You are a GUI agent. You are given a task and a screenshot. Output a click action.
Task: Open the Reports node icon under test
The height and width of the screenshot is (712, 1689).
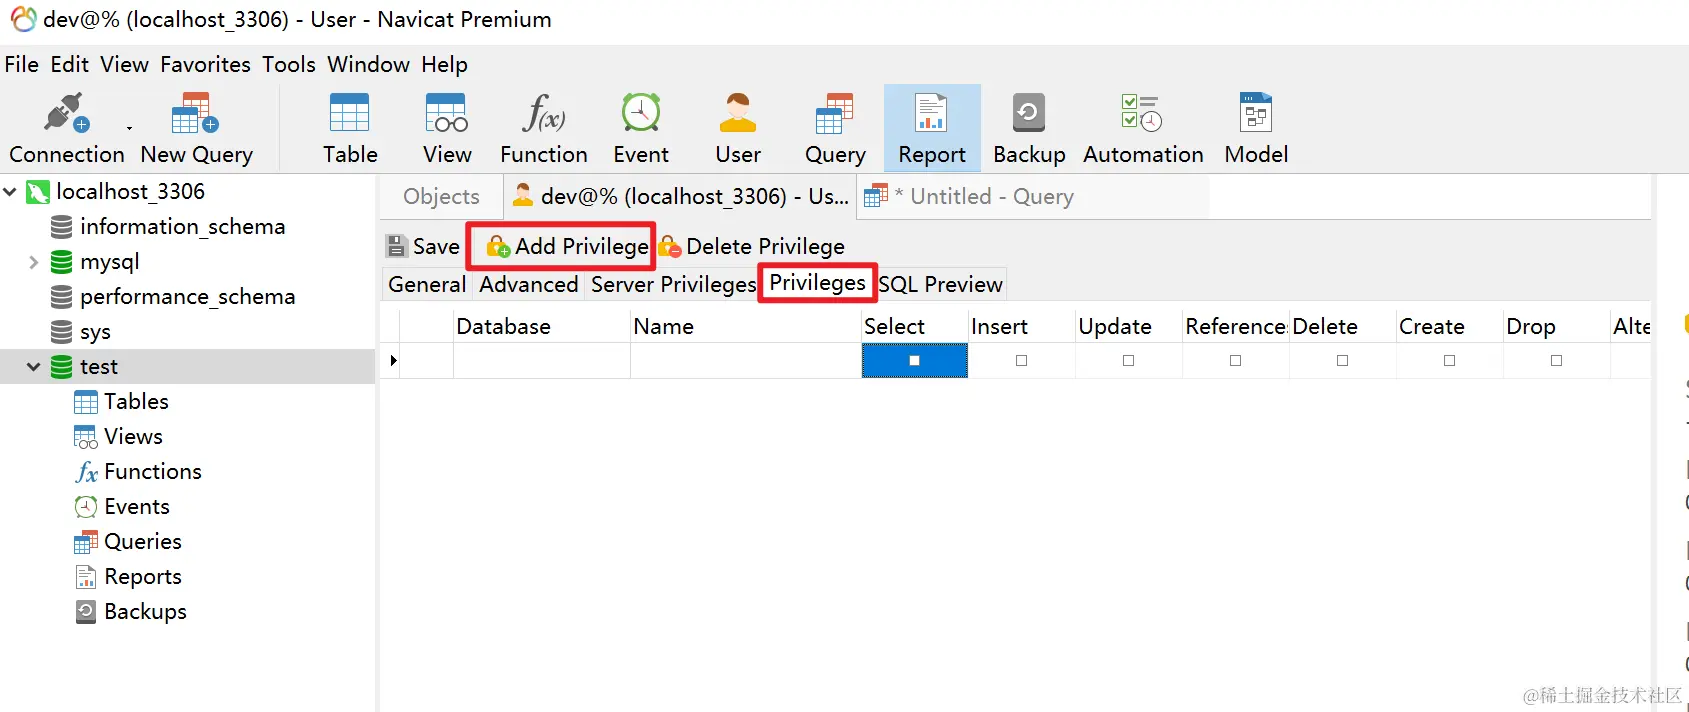86,577
